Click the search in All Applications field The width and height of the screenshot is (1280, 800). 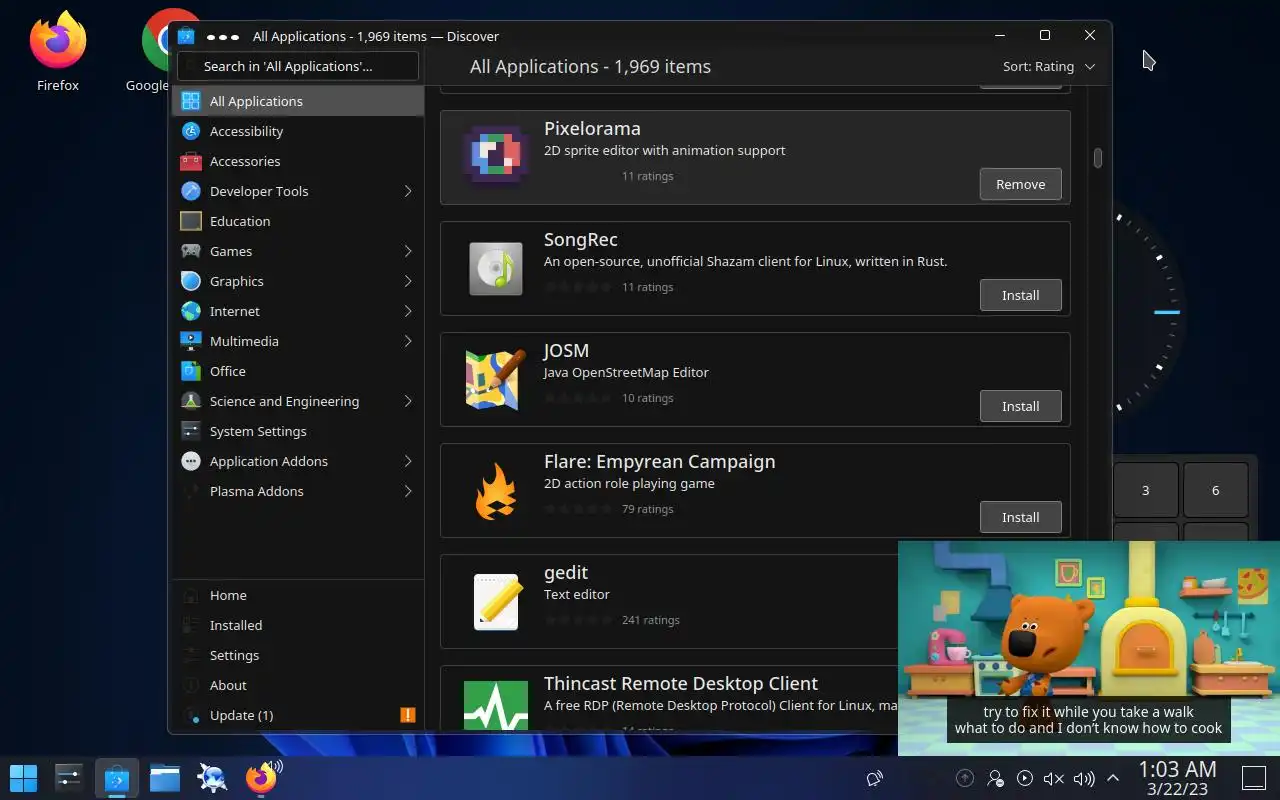298,66
